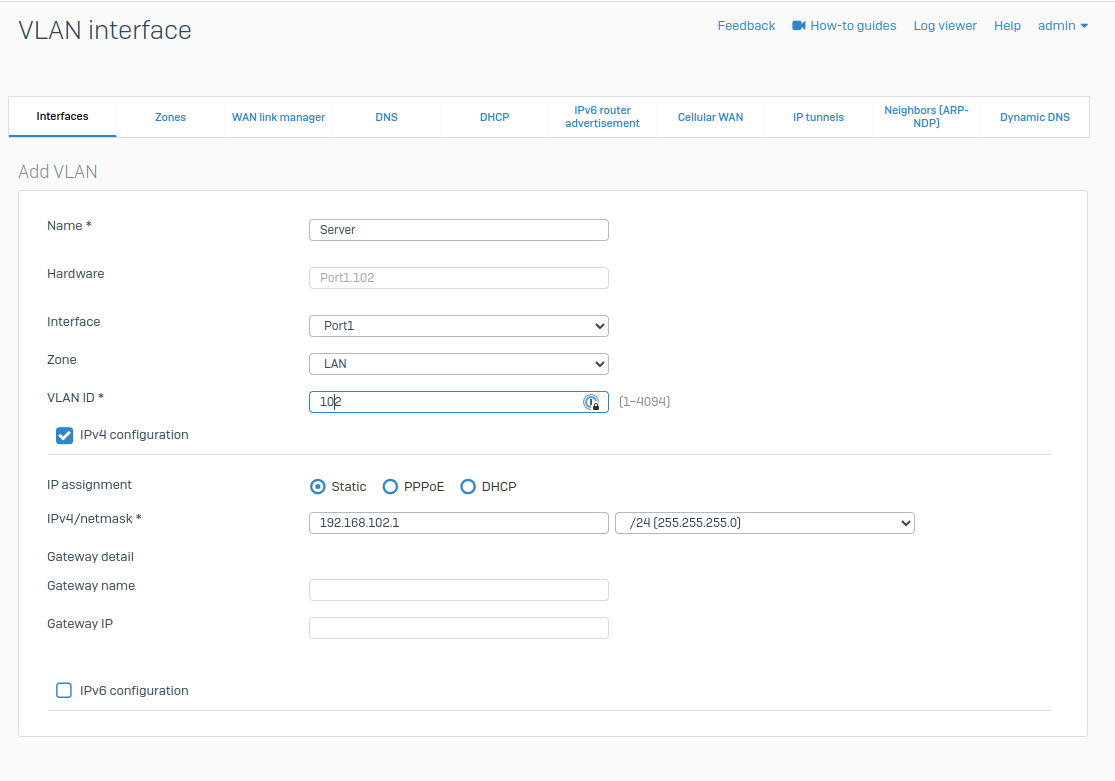Click the video camera How-to guides icon
This screenshot has height=781, width=1115.
click(x=799, y=26)
